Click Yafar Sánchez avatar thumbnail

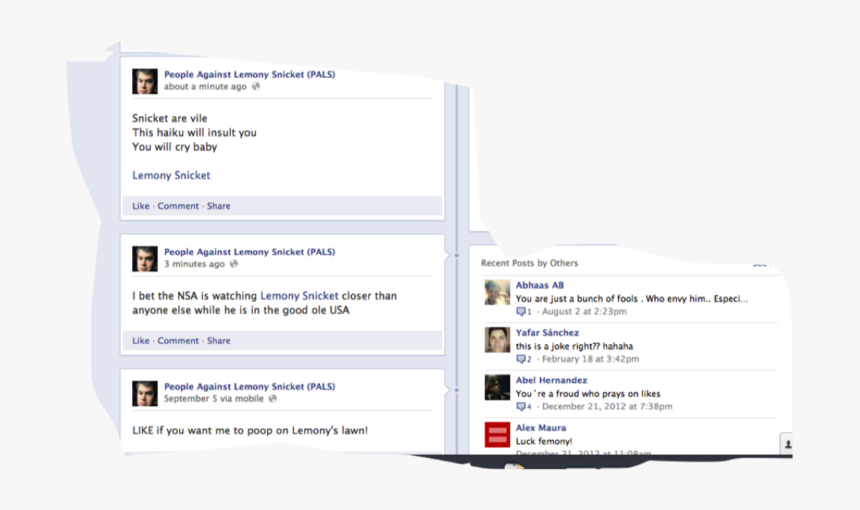497,340
